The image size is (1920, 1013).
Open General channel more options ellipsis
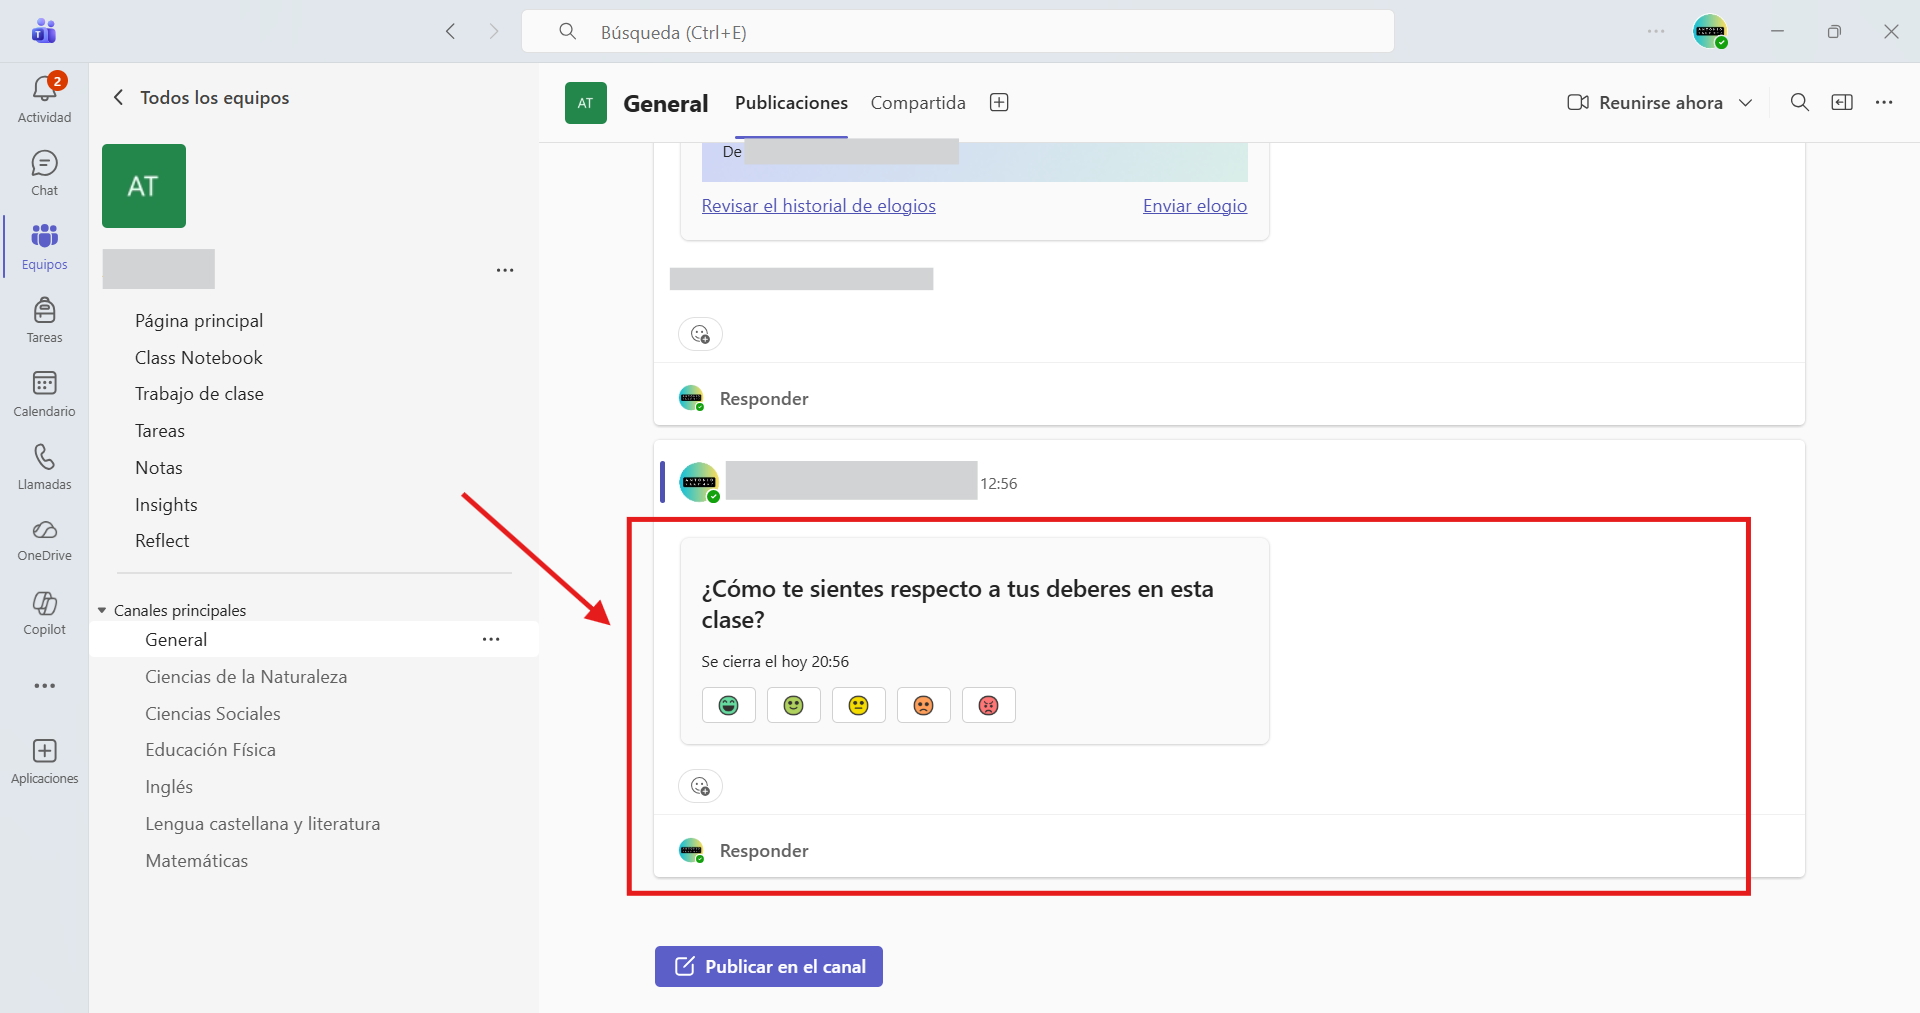pos(491,639)
